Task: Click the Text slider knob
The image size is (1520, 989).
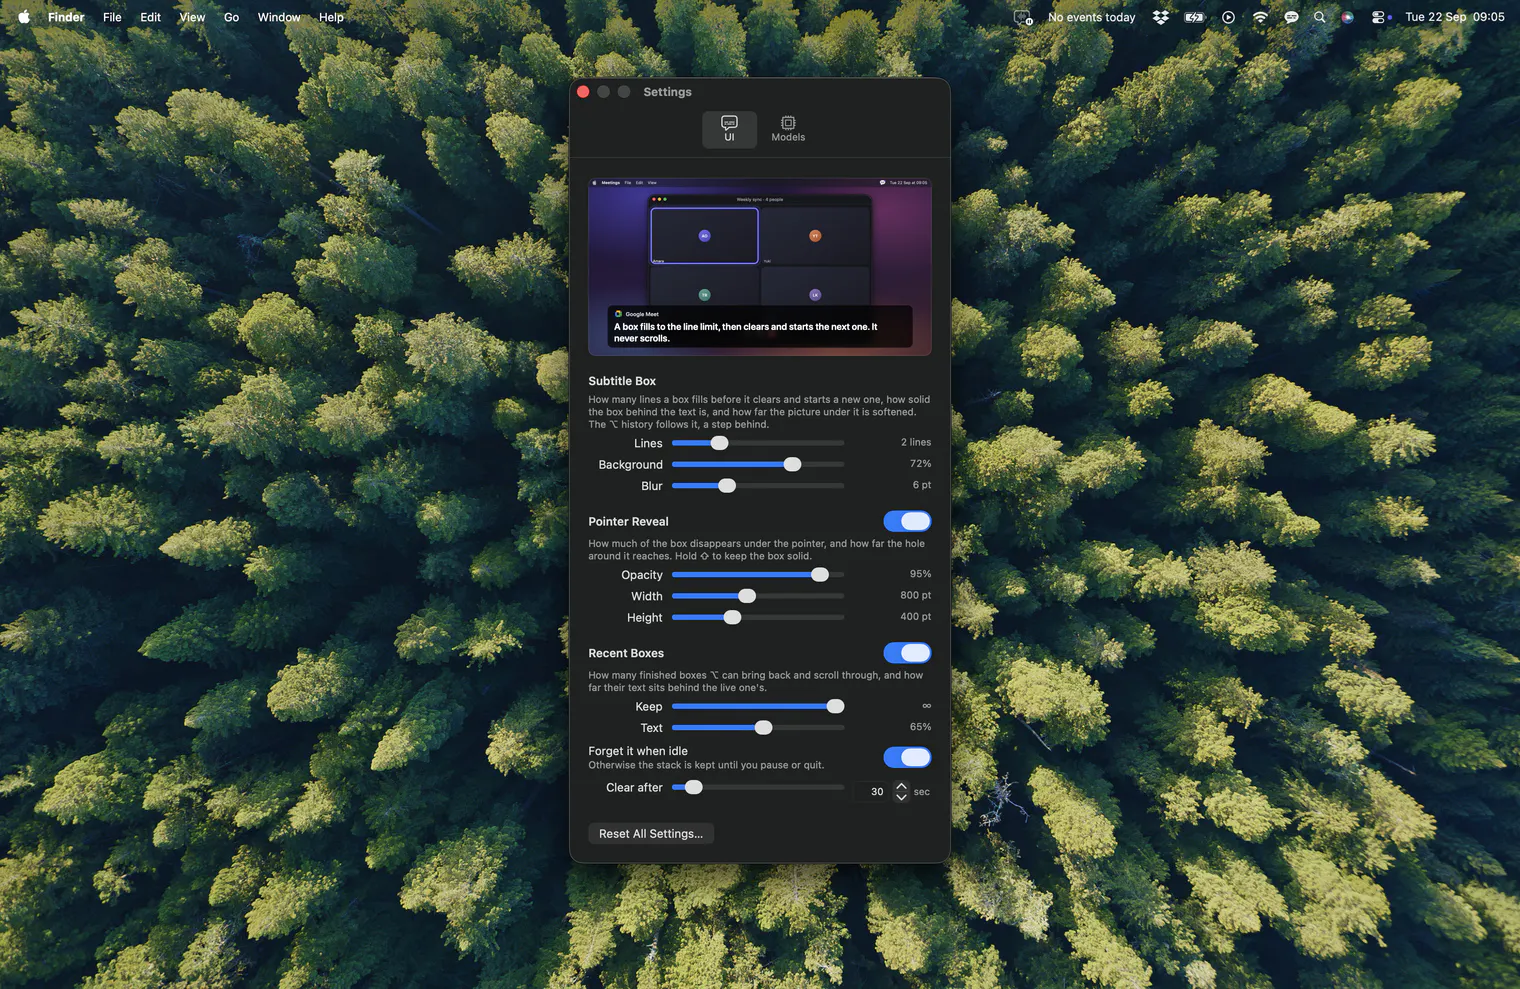Action: (x=763, y=727)
